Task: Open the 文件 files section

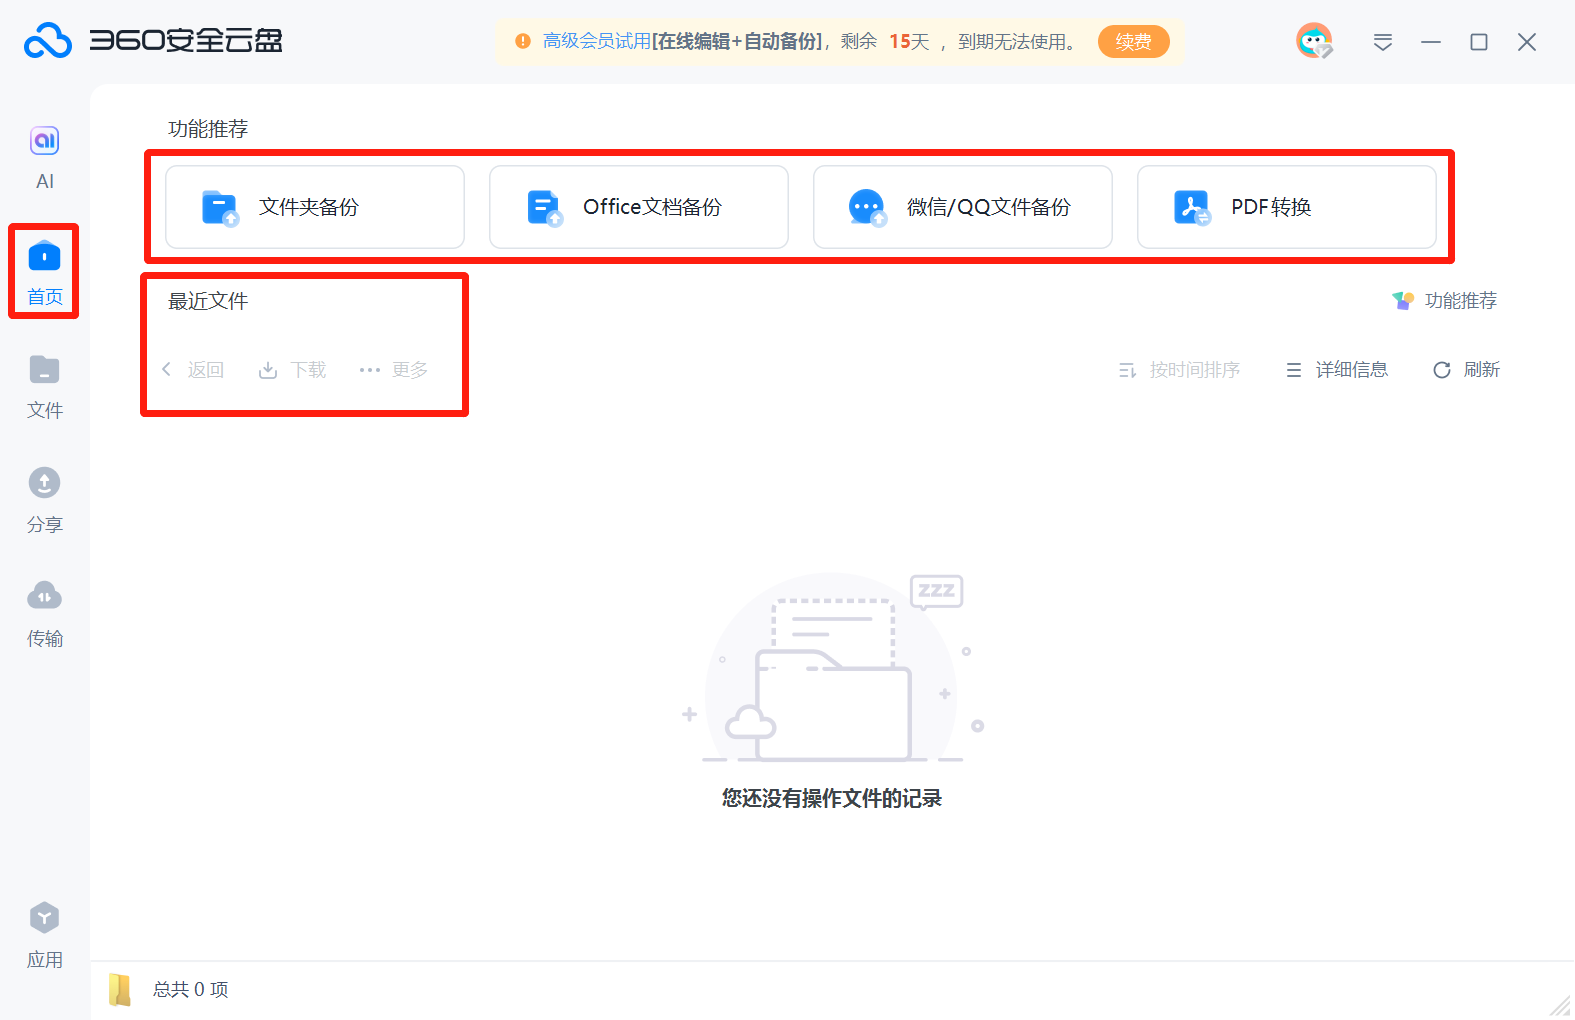Action: tap(45, 387)
